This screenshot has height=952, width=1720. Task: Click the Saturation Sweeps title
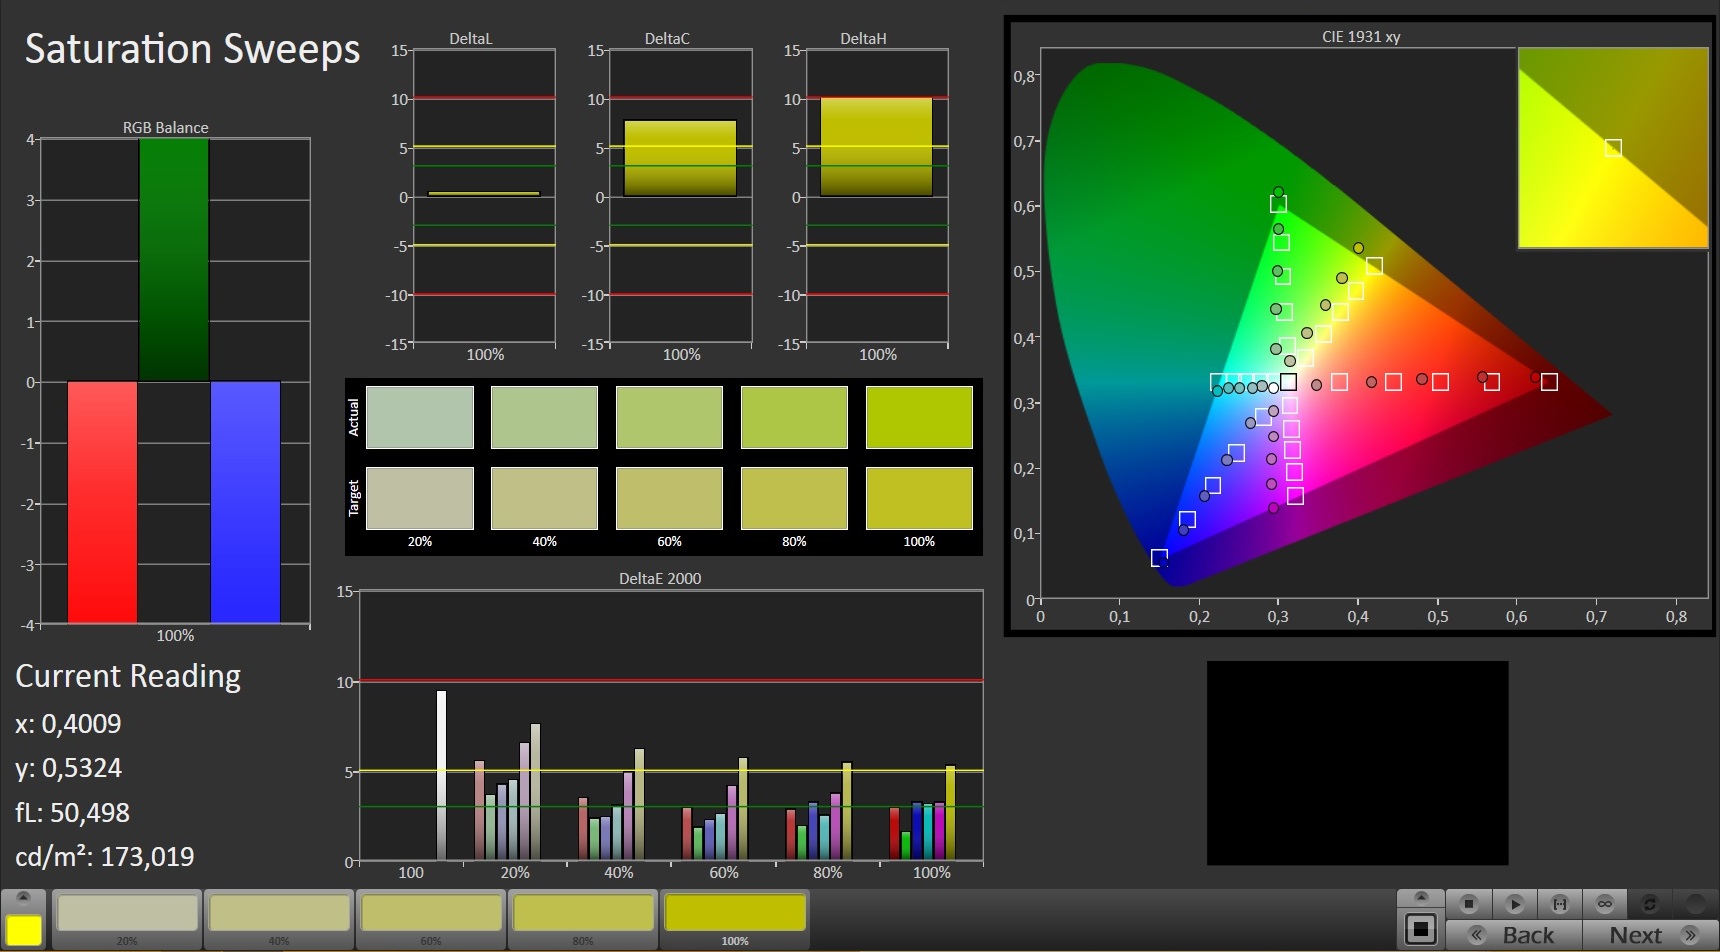(x=192, y=49)
